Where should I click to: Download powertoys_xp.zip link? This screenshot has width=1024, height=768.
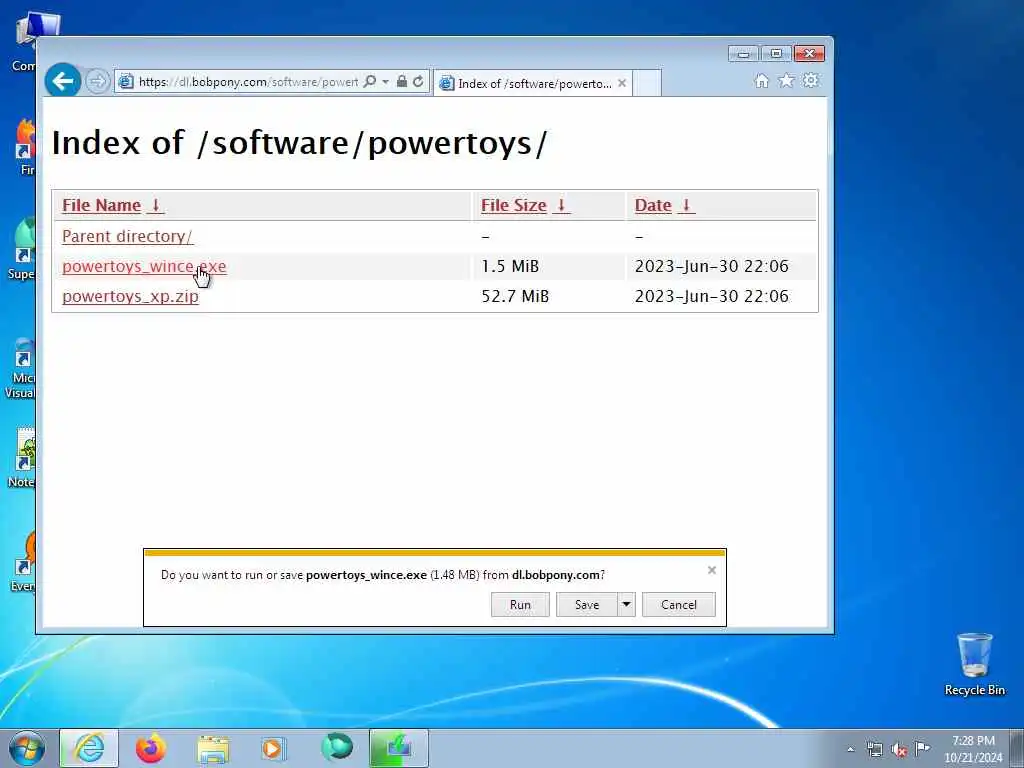tap(131, 296)
